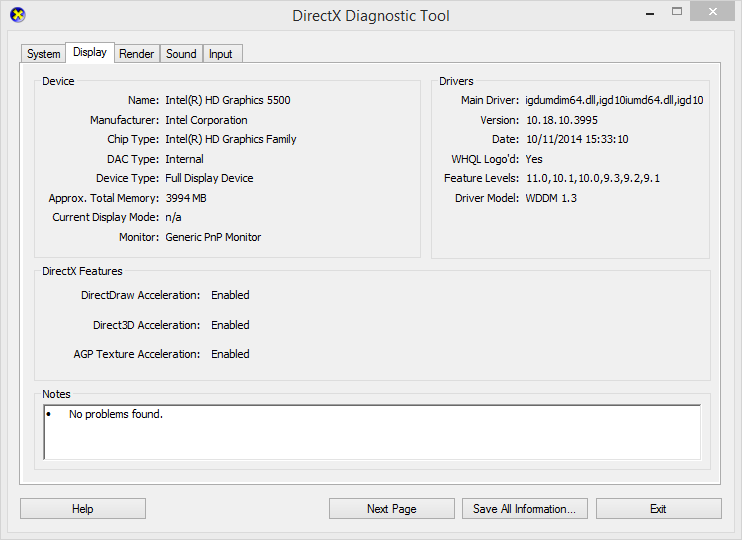The height and width of the screenshot is (540, 742).
Task: Click 'Full Display Device' value
Action: (x=209, y=178)
